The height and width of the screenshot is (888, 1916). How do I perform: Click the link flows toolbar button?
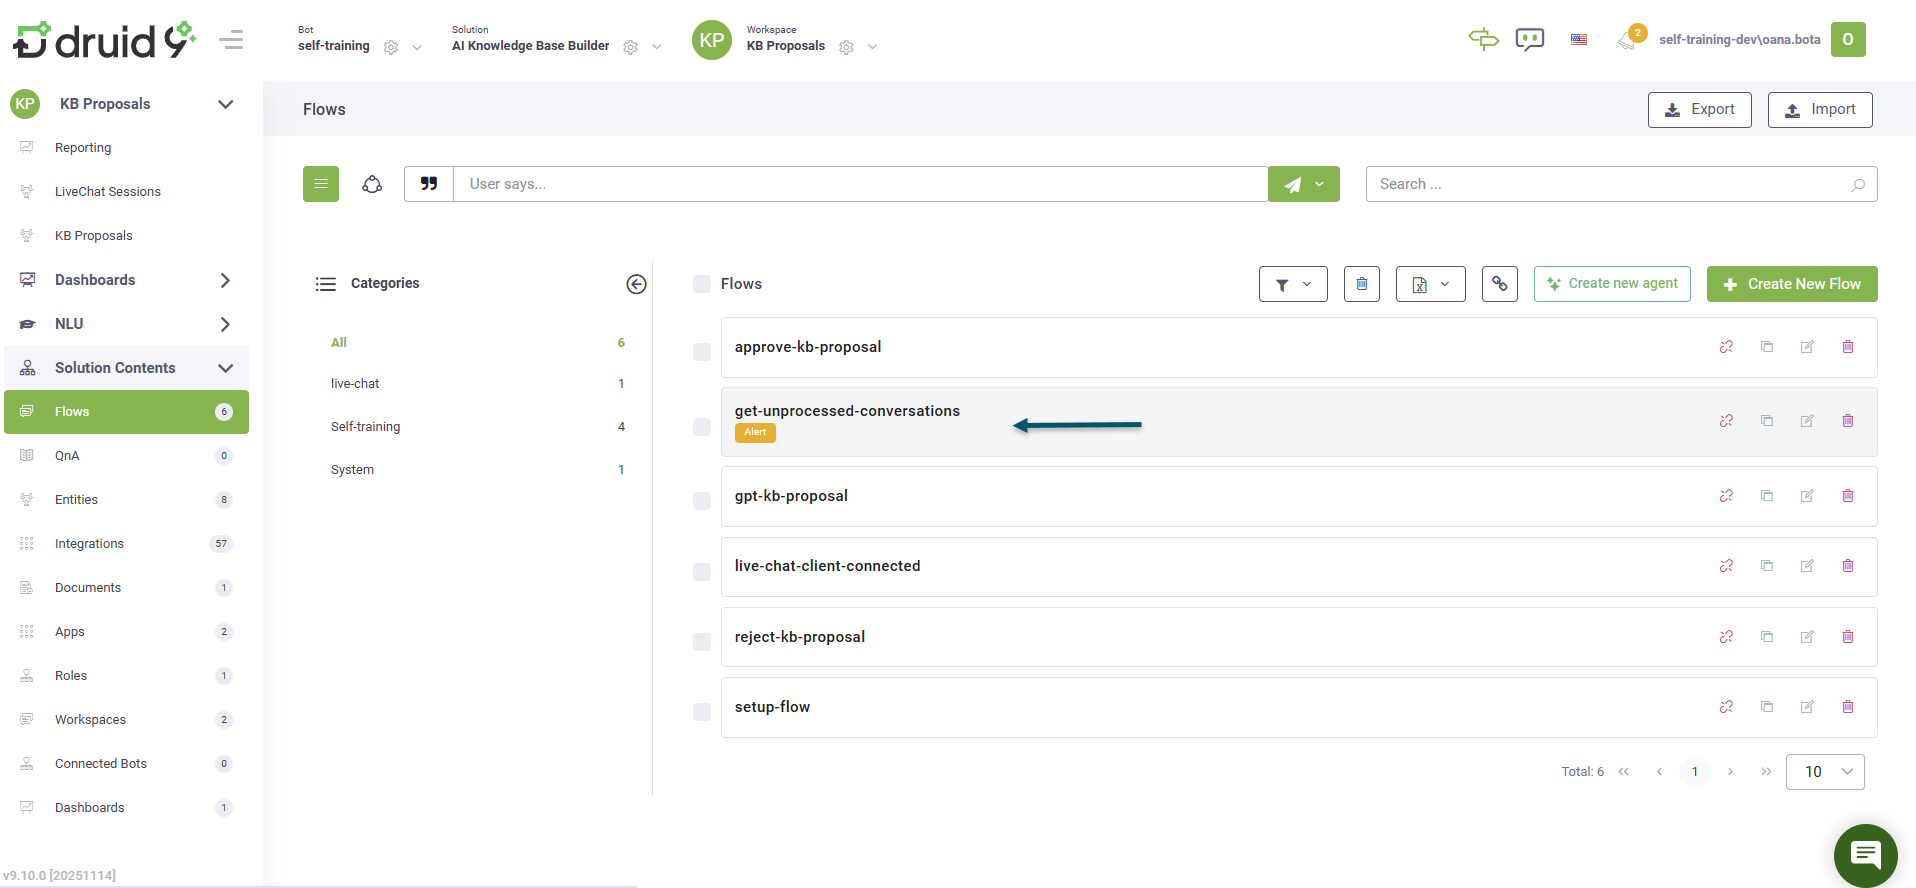click(1500, 284)
